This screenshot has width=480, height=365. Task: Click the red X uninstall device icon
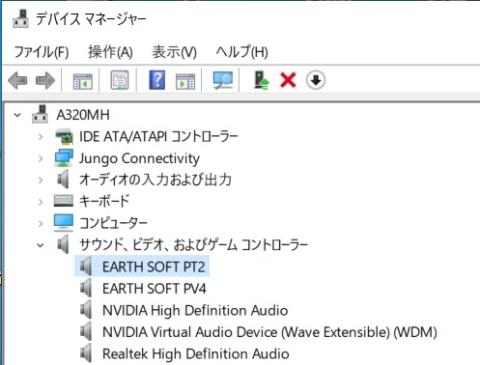click(x=288, y=80)
